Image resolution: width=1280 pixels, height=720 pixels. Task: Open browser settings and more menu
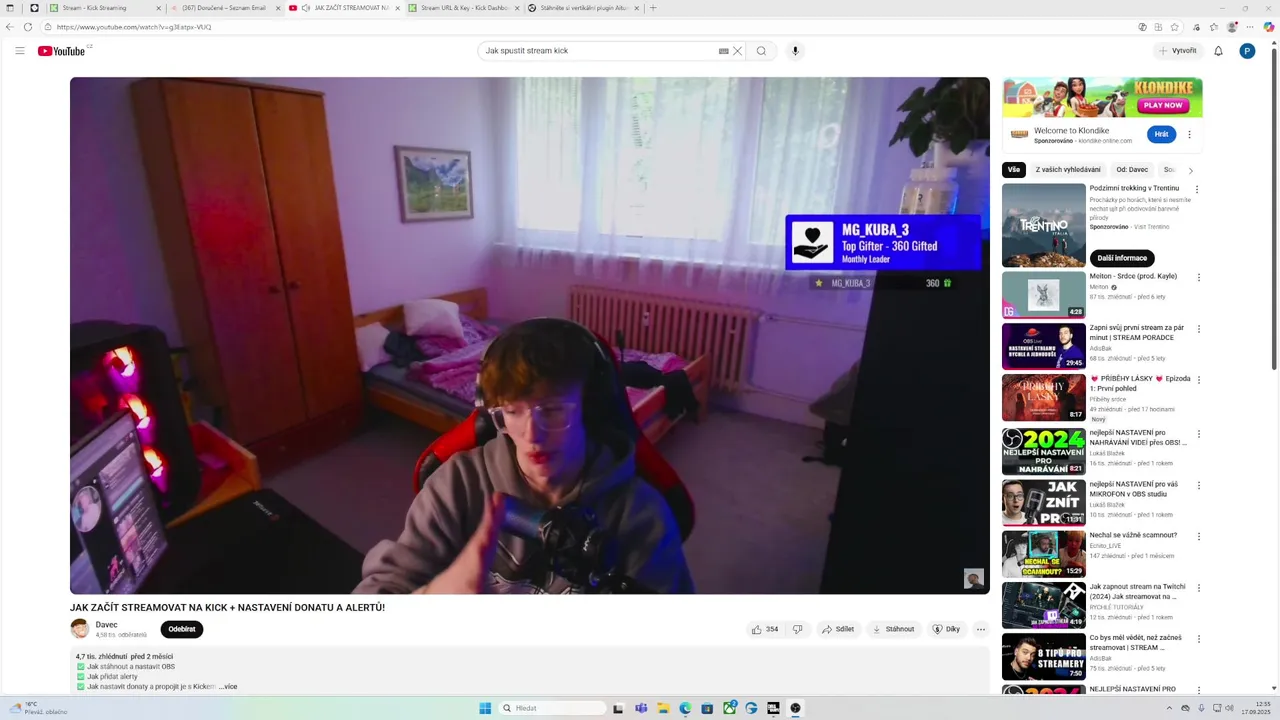(1249, 27)
